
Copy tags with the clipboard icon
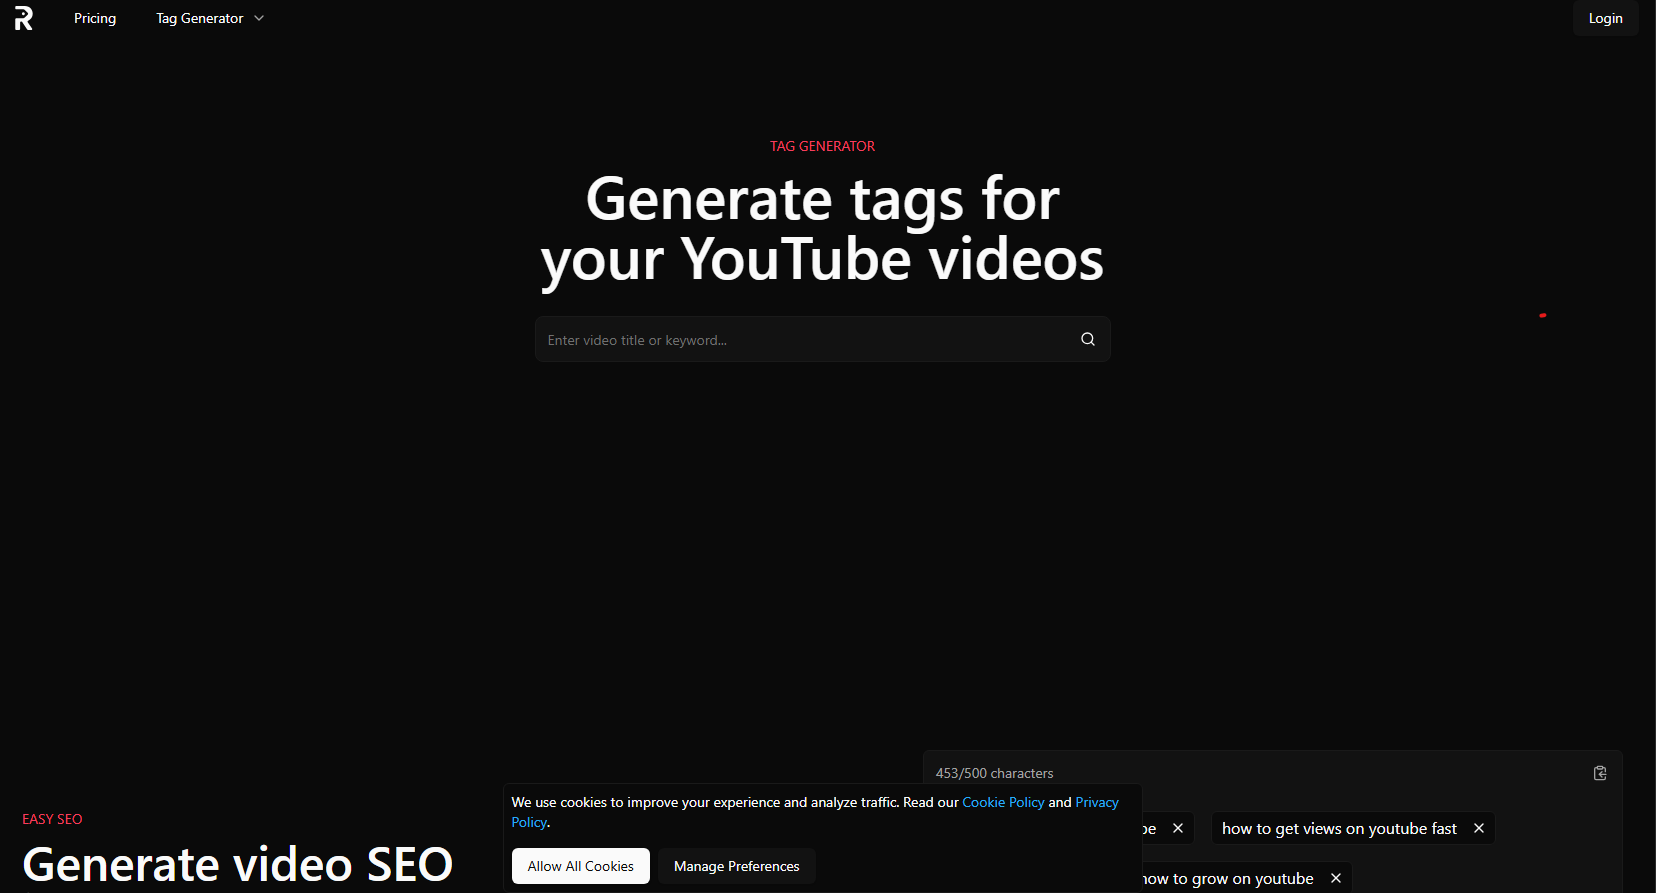click(1600, 773)
